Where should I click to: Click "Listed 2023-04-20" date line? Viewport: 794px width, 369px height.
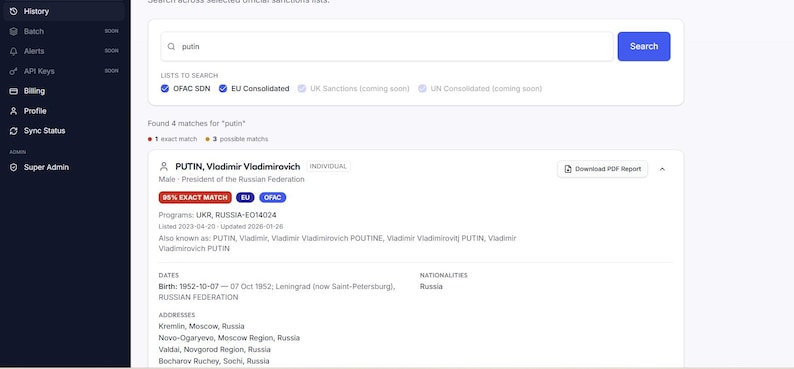click(221, 227)
